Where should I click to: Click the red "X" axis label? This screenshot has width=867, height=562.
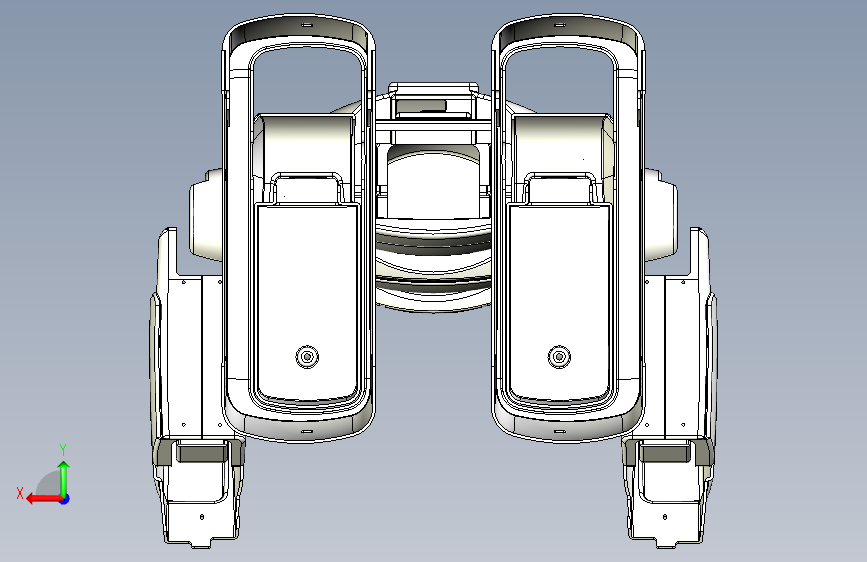pos(20,493)
